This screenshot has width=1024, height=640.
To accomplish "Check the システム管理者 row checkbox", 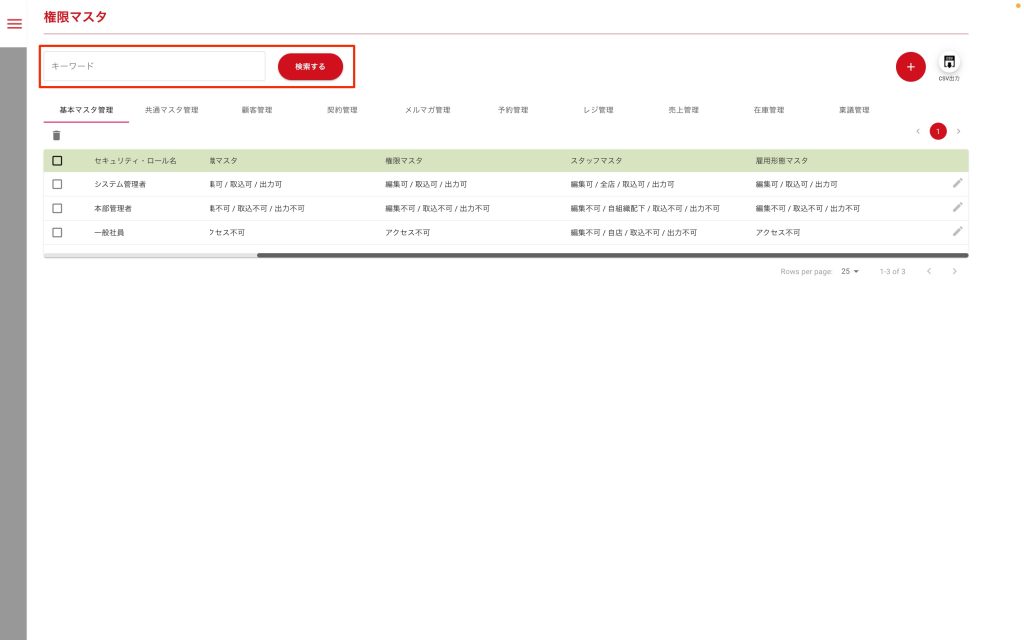I will 57,184.
